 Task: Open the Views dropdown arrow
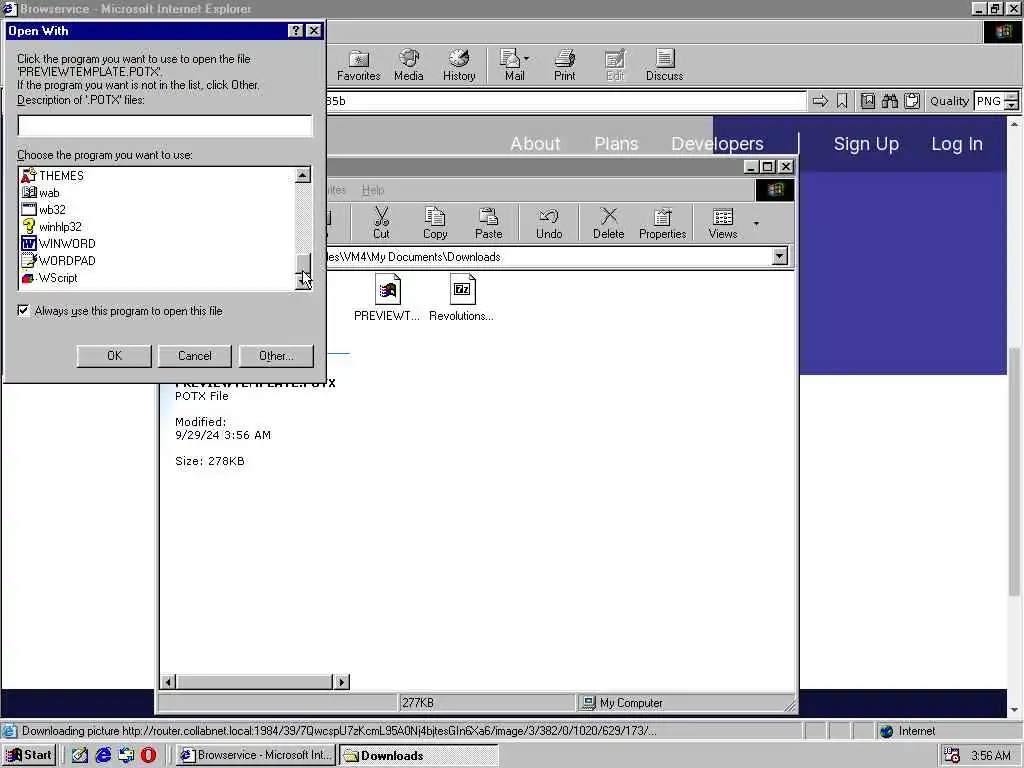tap(756, 223)
